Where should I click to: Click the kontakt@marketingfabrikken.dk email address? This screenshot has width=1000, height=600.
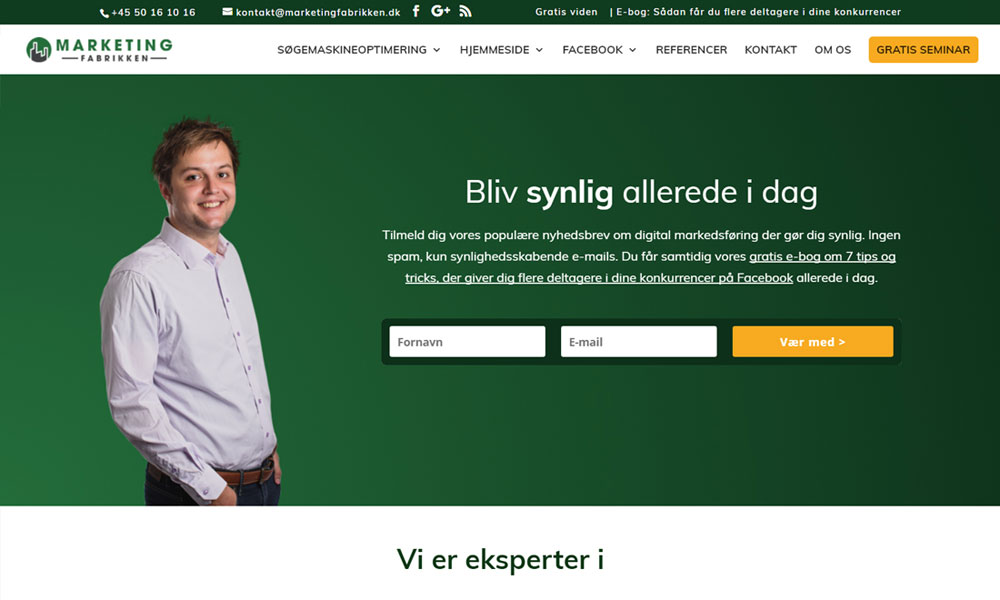coord(317,12)
